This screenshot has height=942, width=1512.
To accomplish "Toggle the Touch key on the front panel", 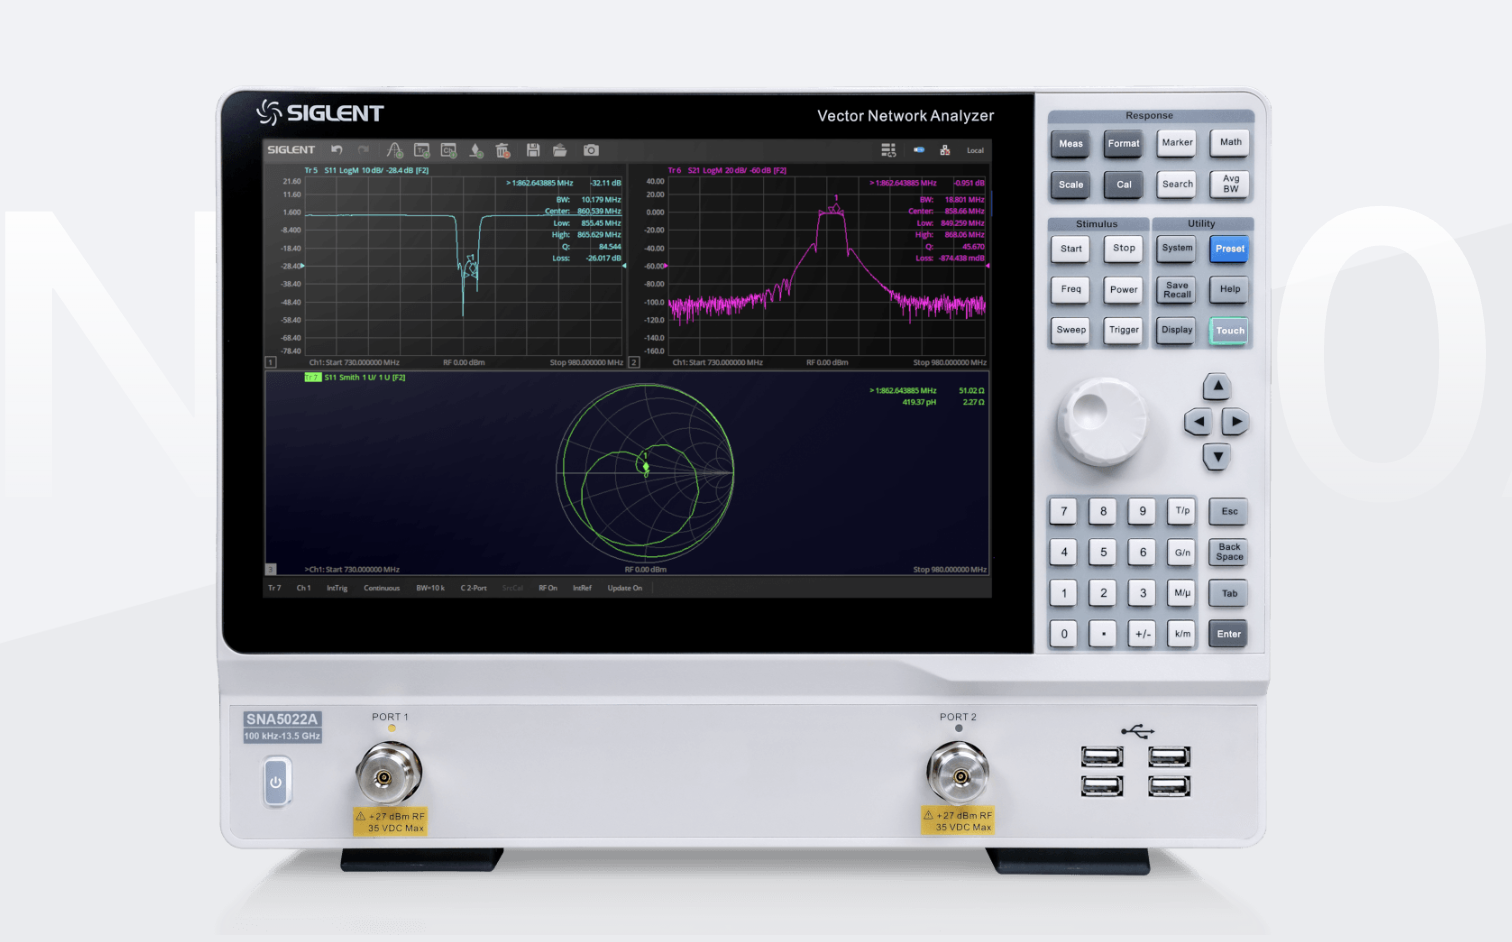I will tap(1230, 331).
